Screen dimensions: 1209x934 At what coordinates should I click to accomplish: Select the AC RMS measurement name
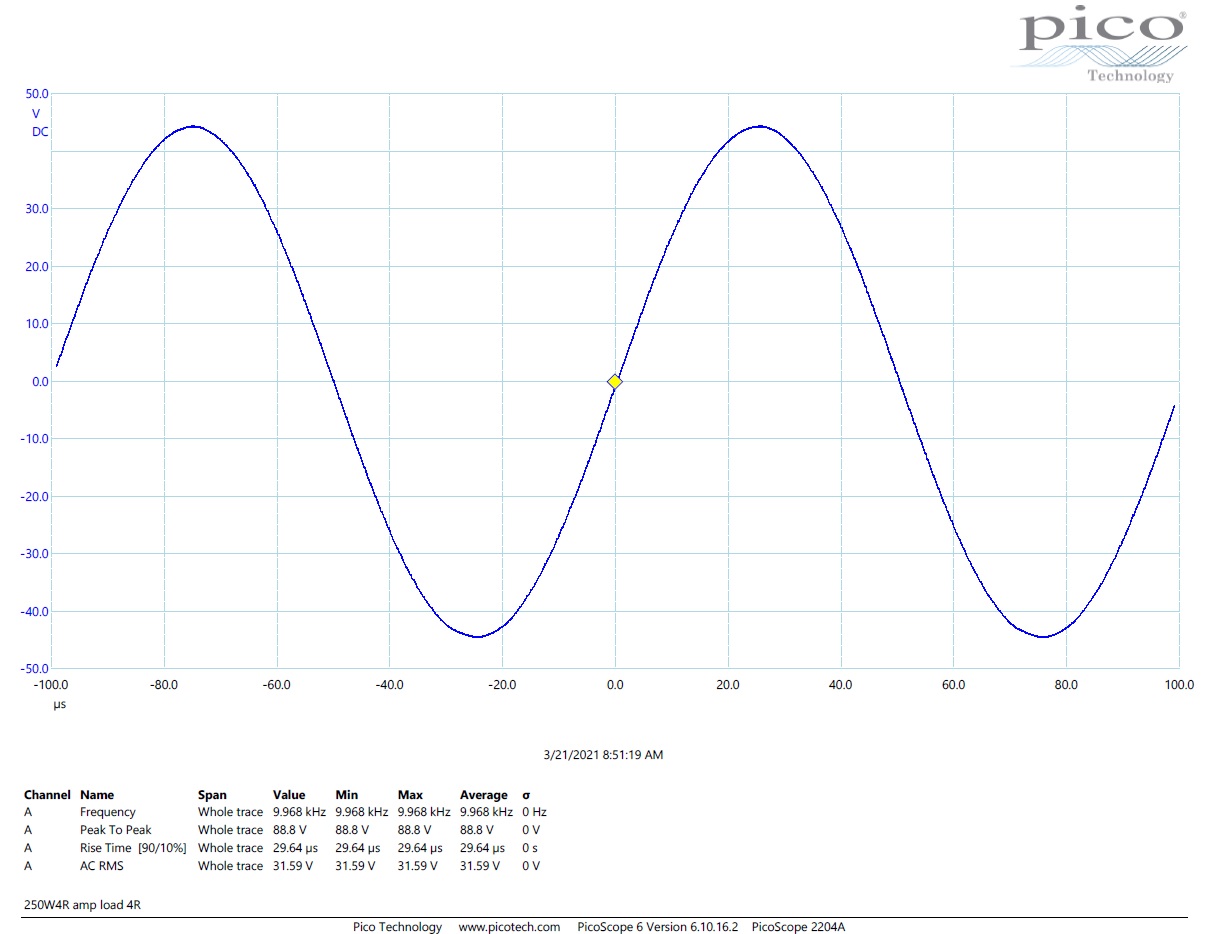click(102, 866)
